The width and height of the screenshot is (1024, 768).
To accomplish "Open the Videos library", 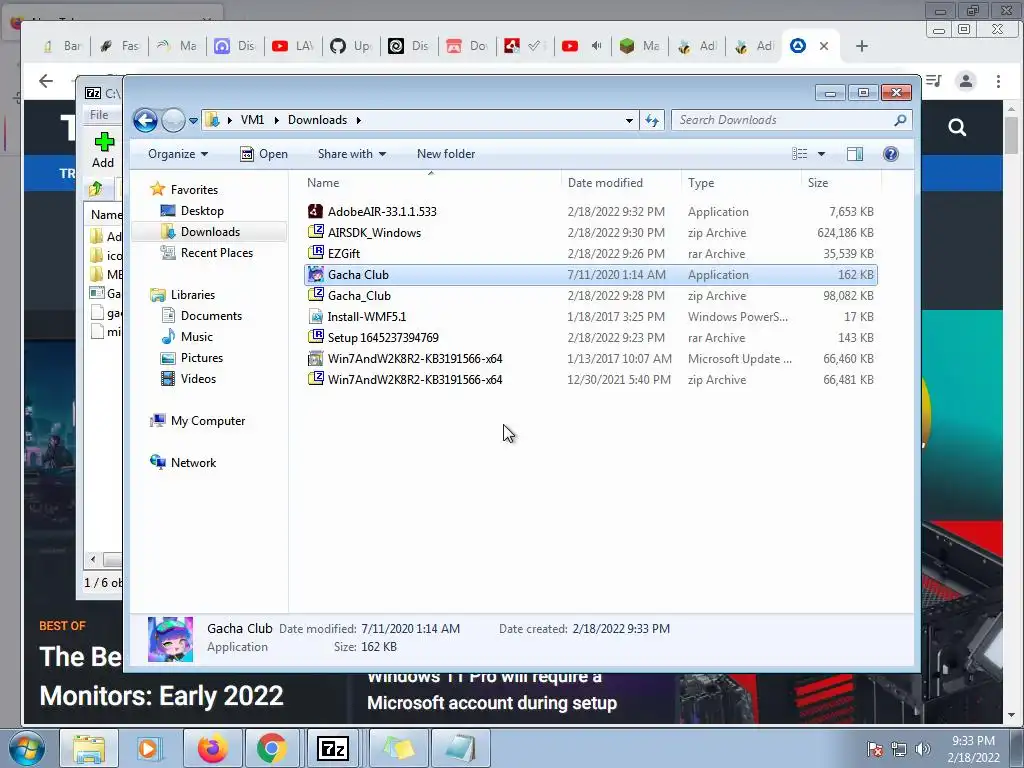I will [x=188, y=379].
